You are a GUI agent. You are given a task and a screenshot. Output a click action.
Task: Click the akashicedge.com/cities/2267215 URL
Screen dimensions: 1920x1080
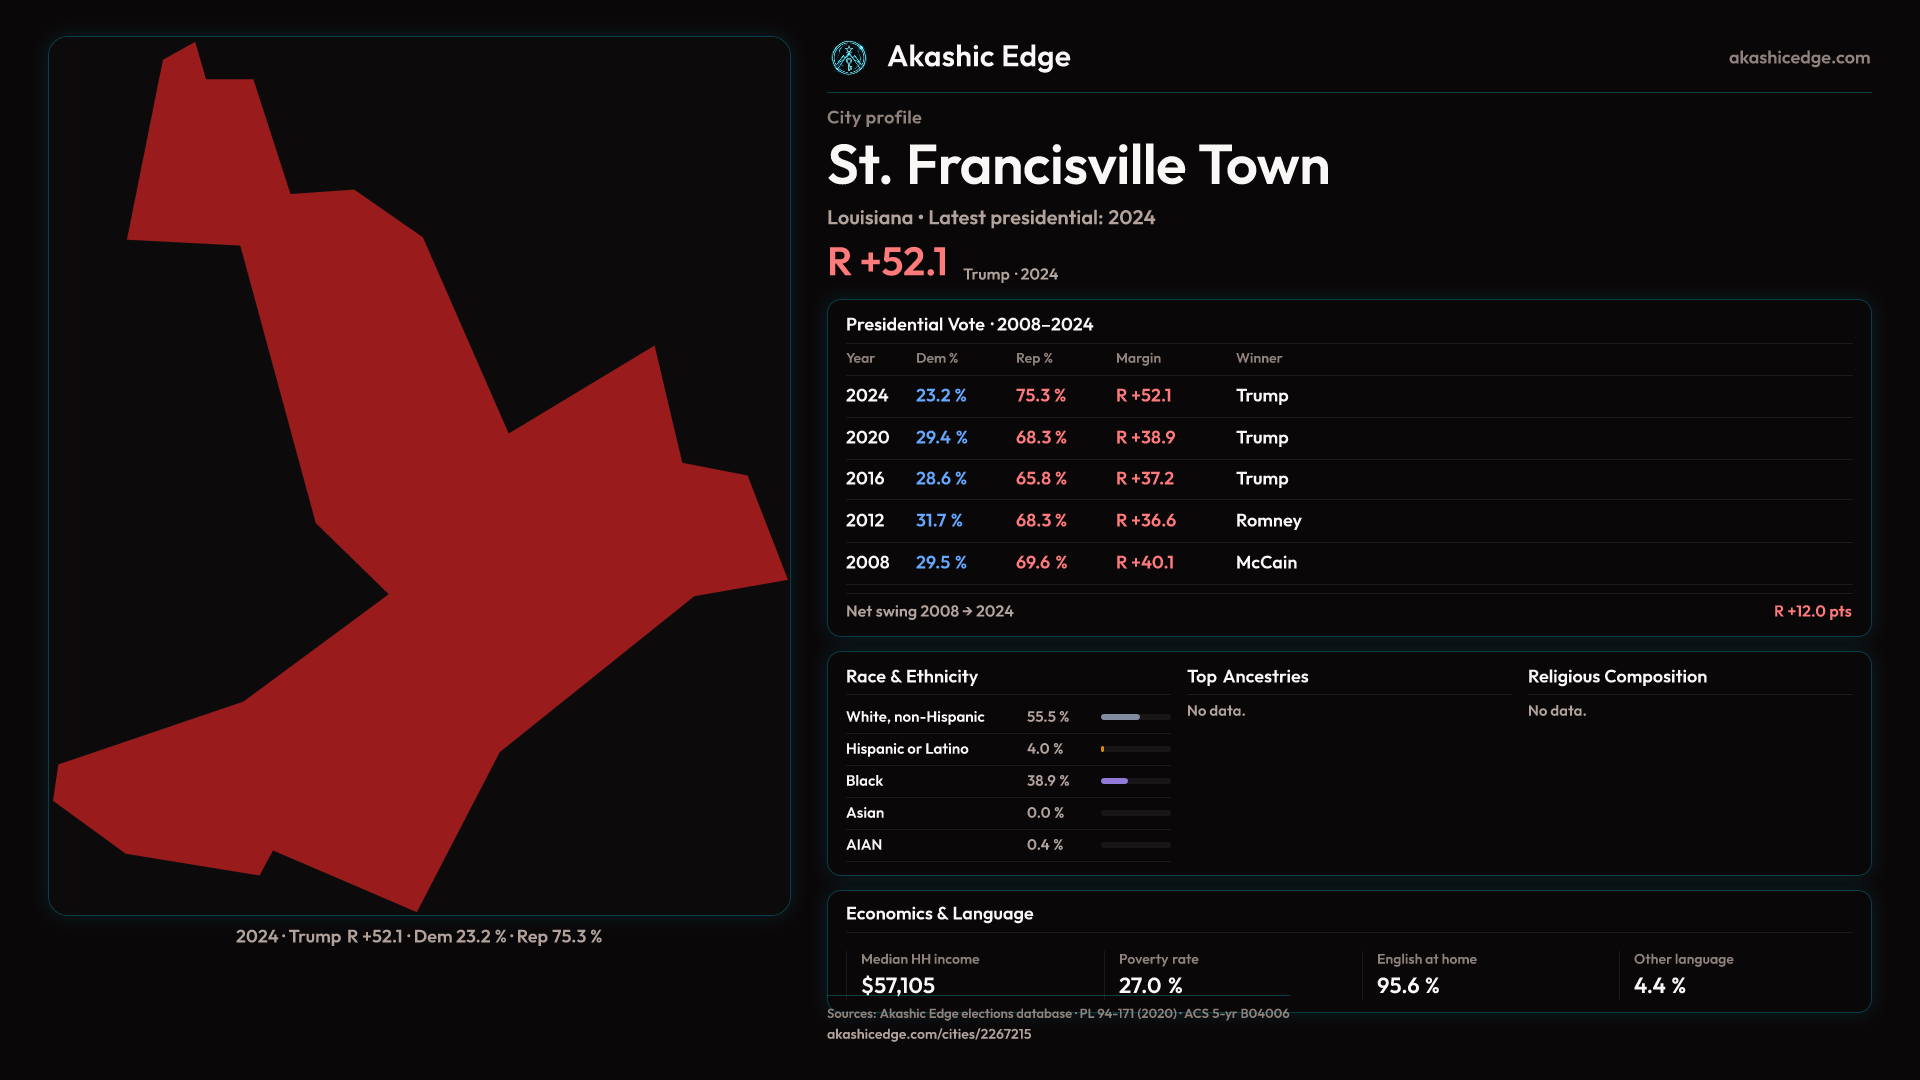(x=928, y=1034)
